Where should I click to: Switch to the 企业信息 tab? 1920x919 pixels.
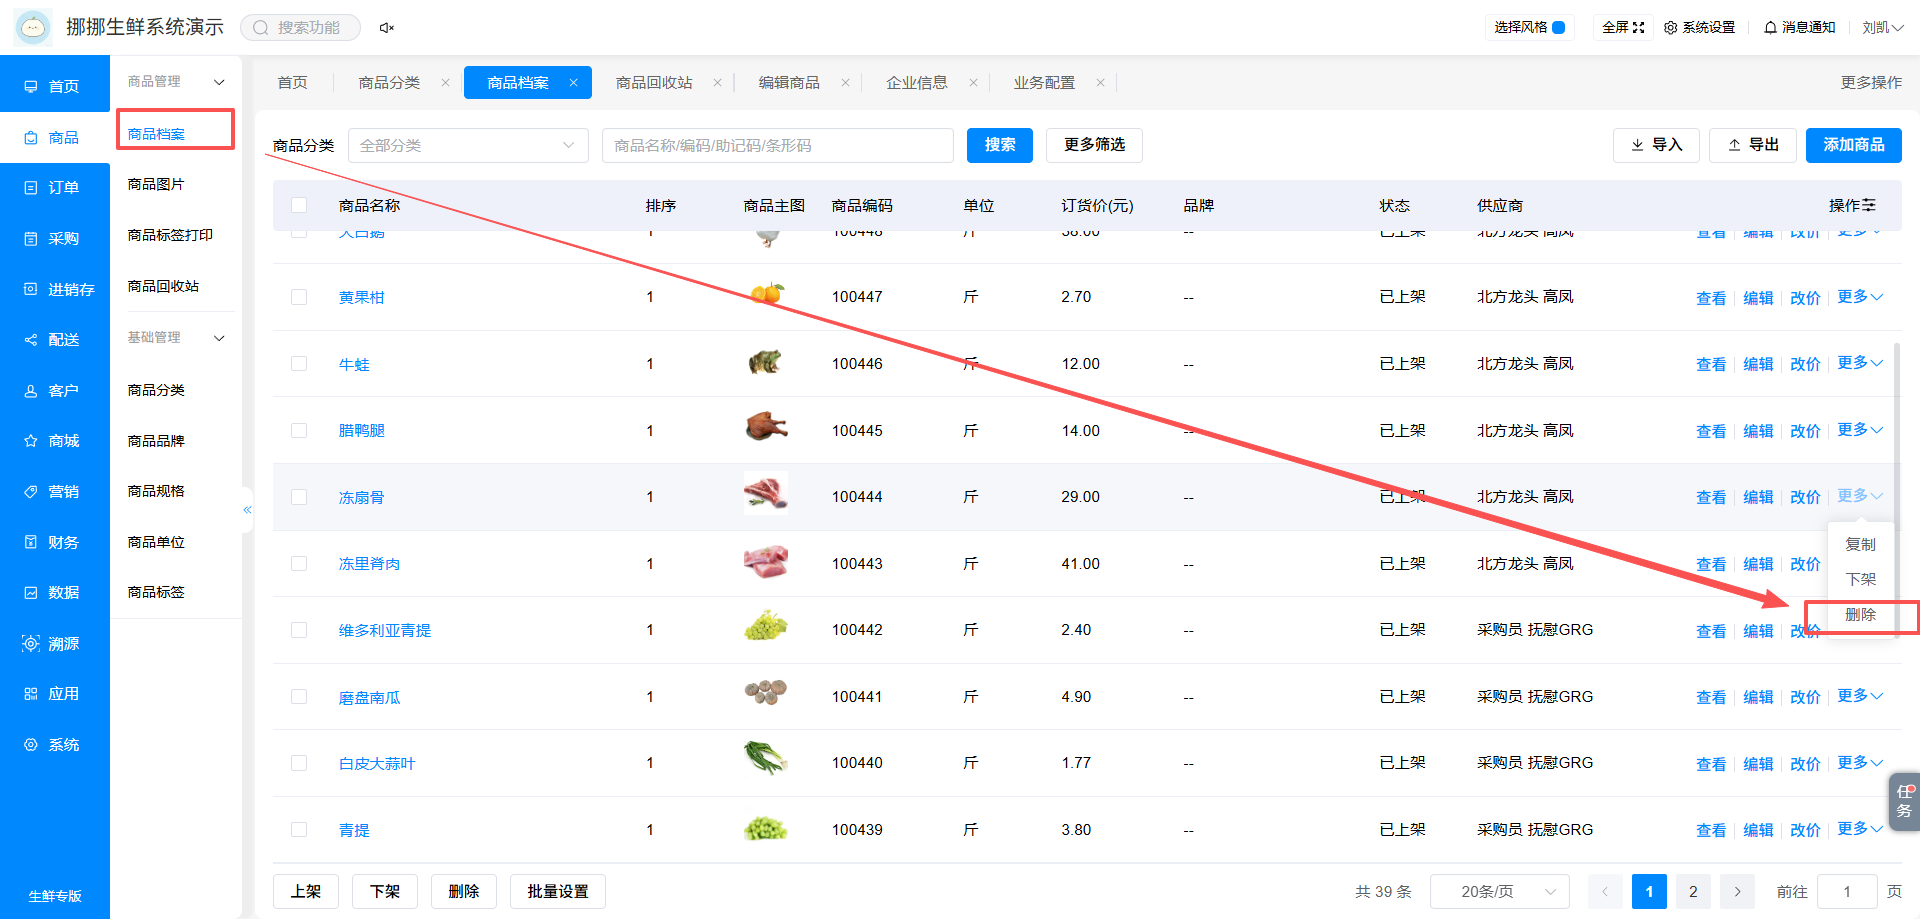click(916, 83)
